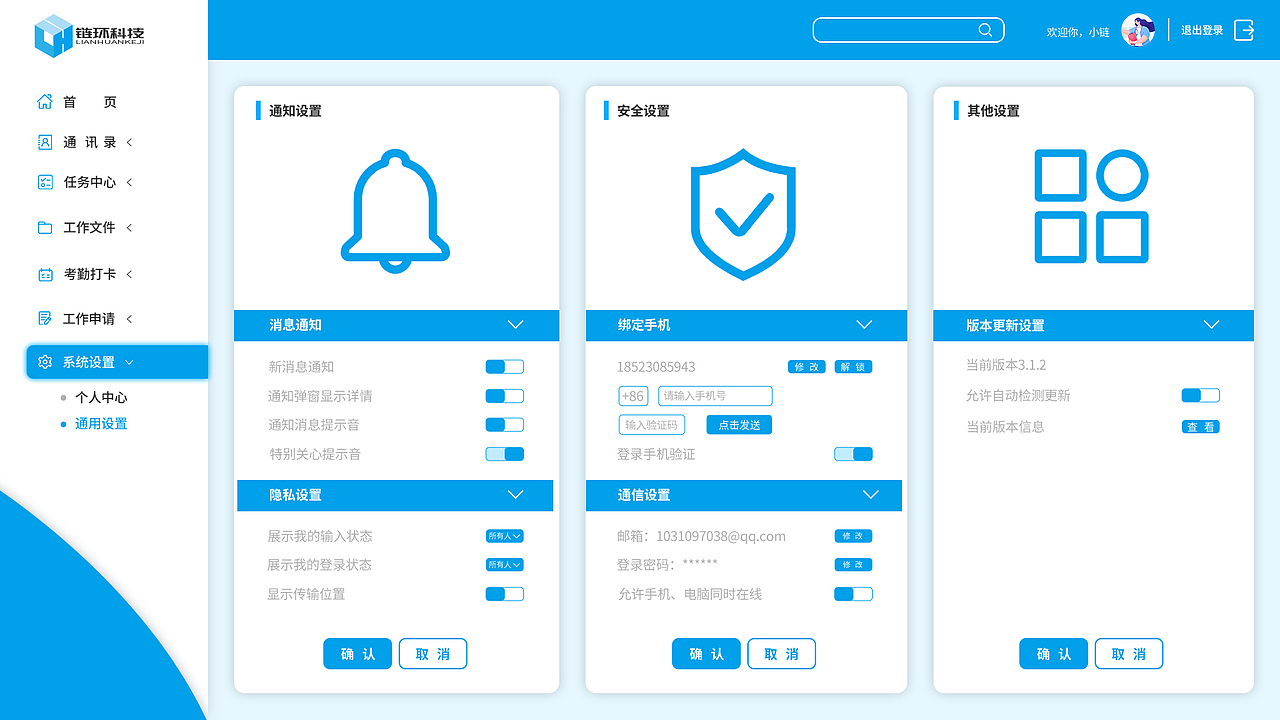
Task: Open 通讯录 in the sidebar
Action: click(90, 142)
